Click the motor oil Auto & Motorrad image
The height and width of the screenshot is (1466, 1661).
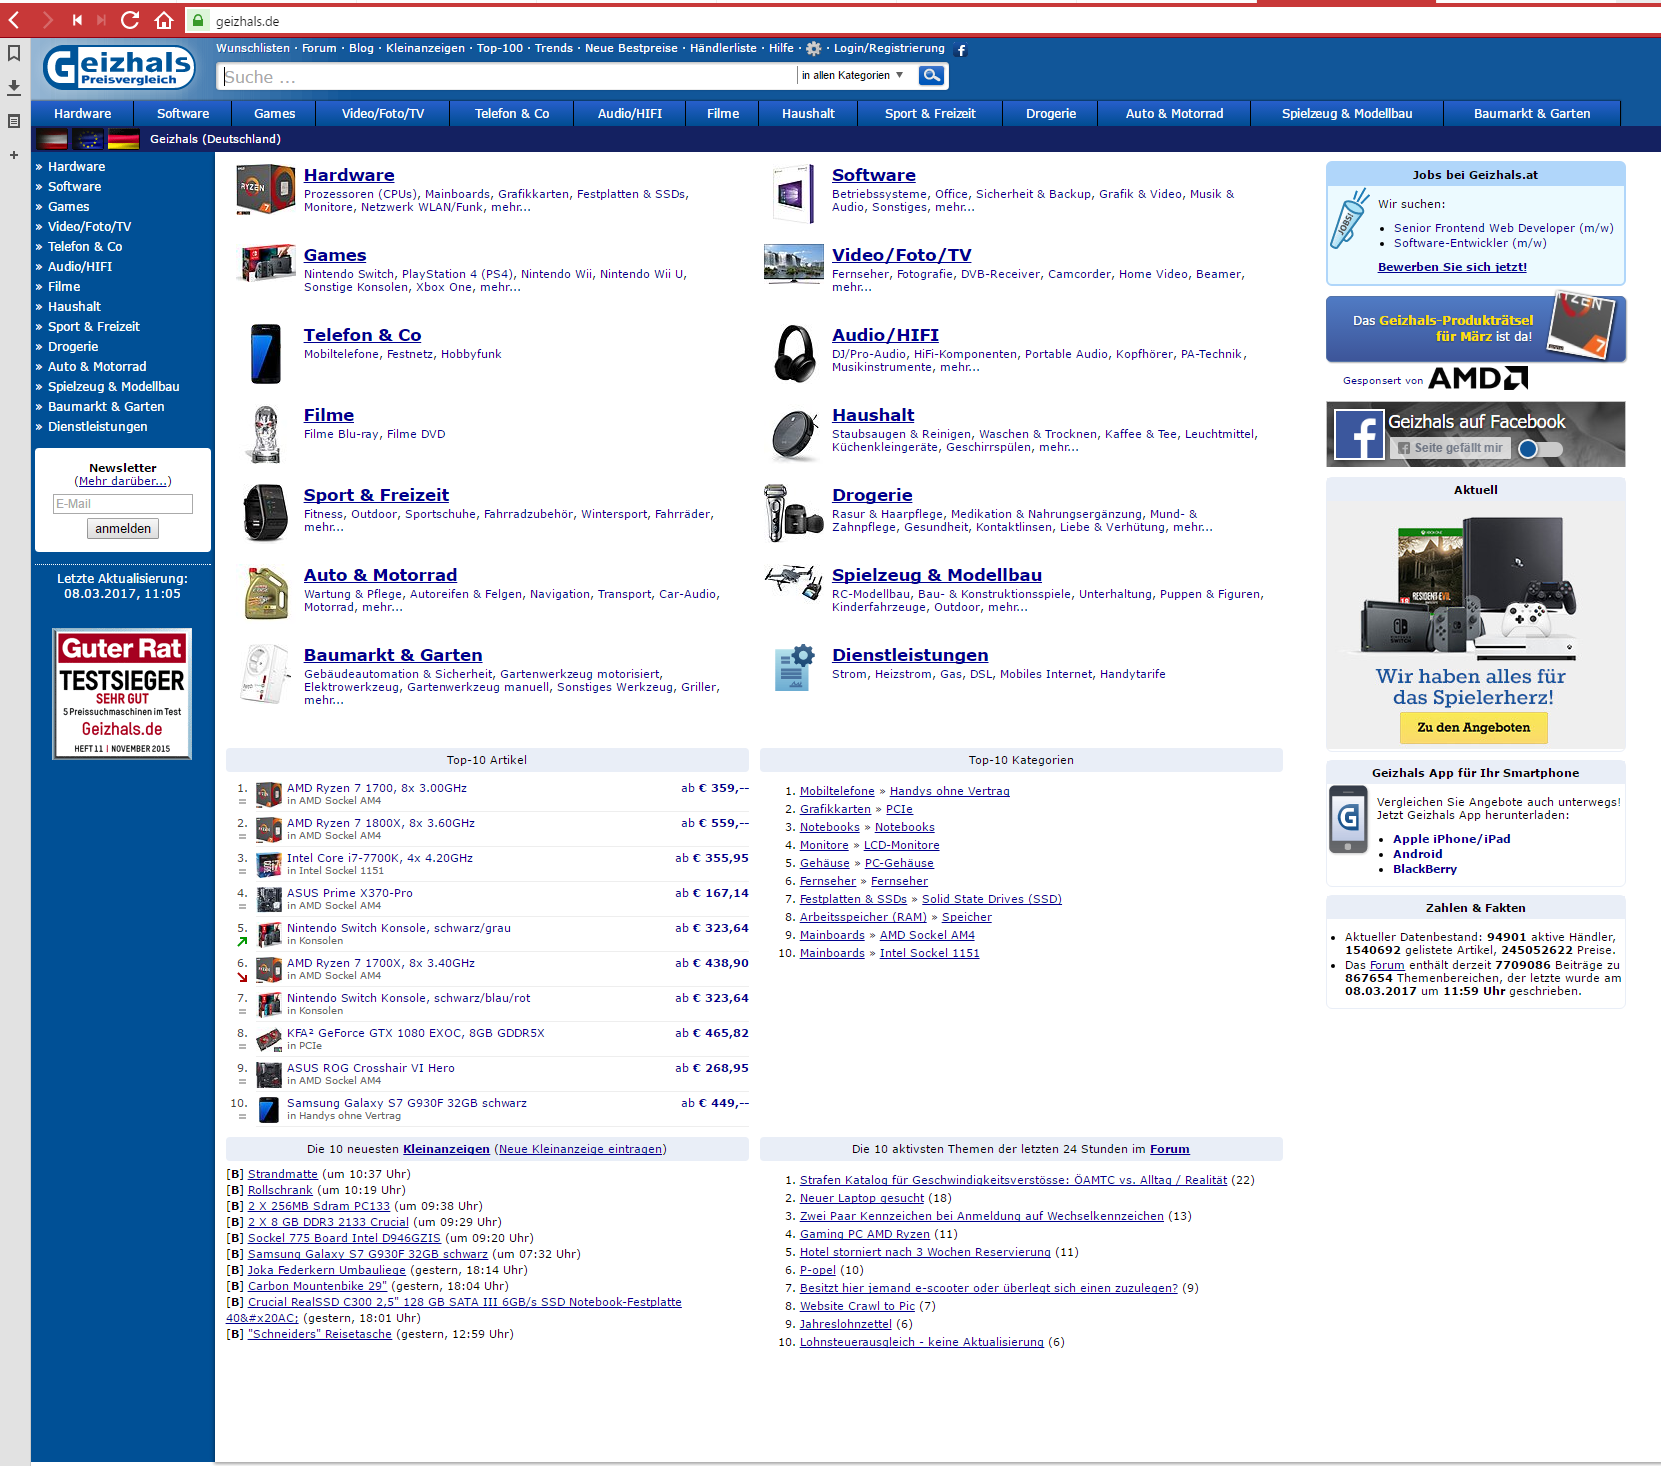point(266,592)
